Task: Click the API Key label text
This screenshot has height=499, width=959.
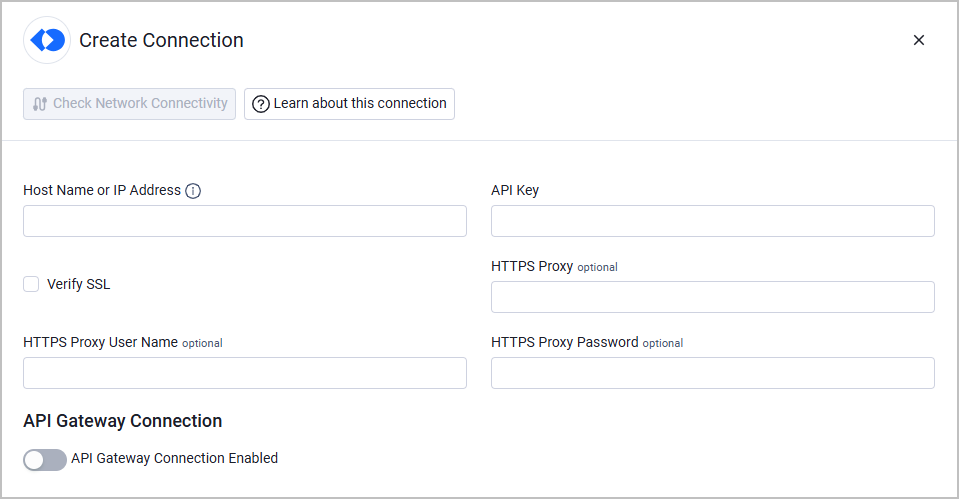Action: (515, 190)
